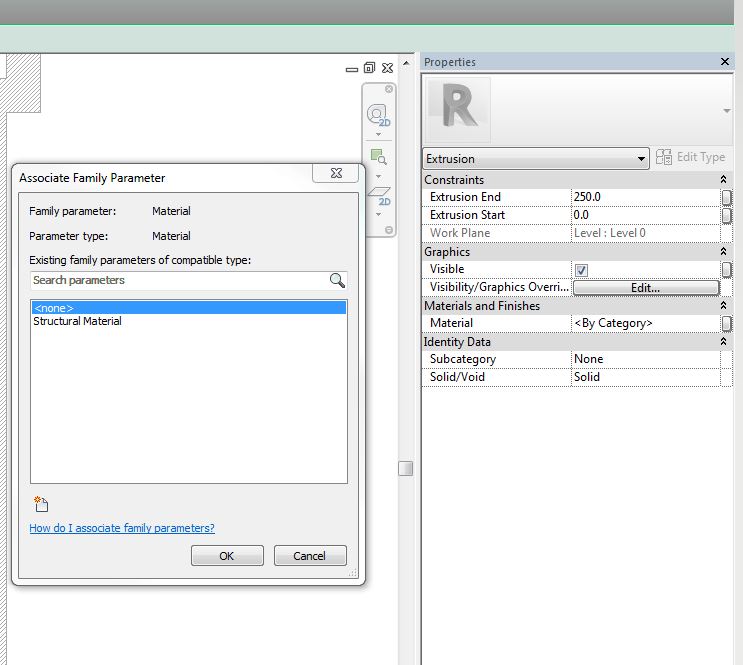Click the Cancel button
Viewport: 743px width, 665px height.
310,556
